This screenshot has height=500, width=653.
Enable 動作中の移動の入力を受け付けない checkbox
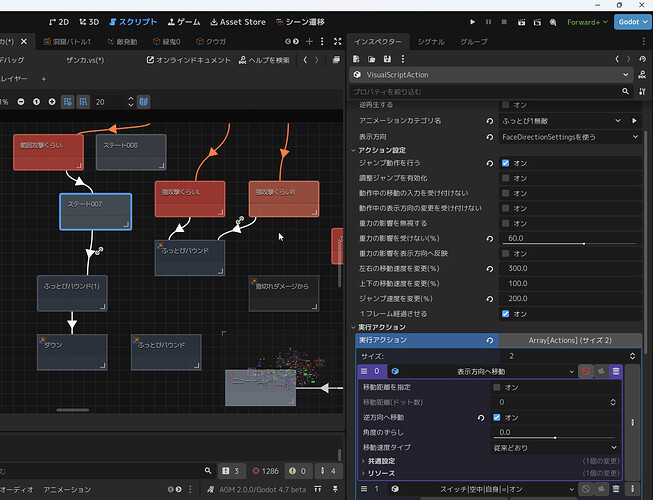(505, 193)
